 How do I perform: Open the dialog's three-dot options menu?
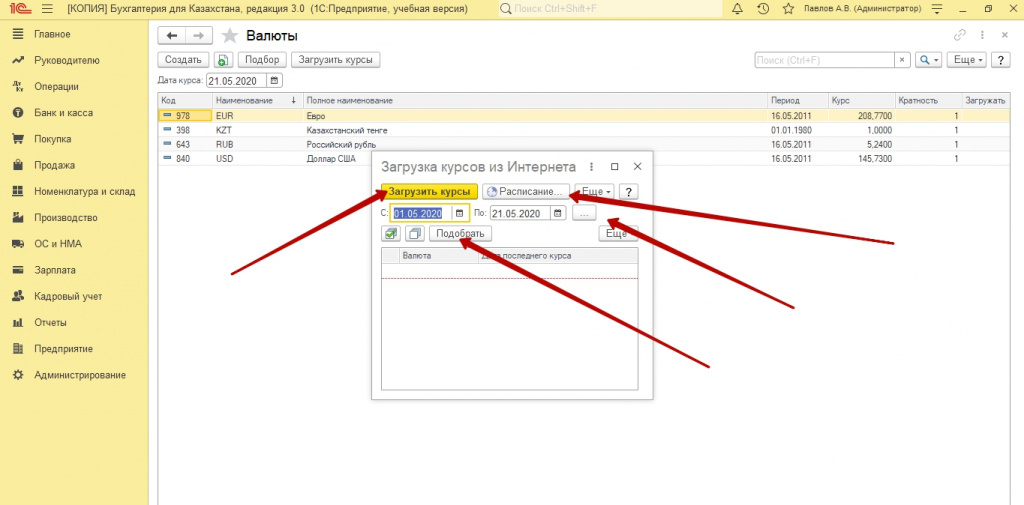point(592,167)
